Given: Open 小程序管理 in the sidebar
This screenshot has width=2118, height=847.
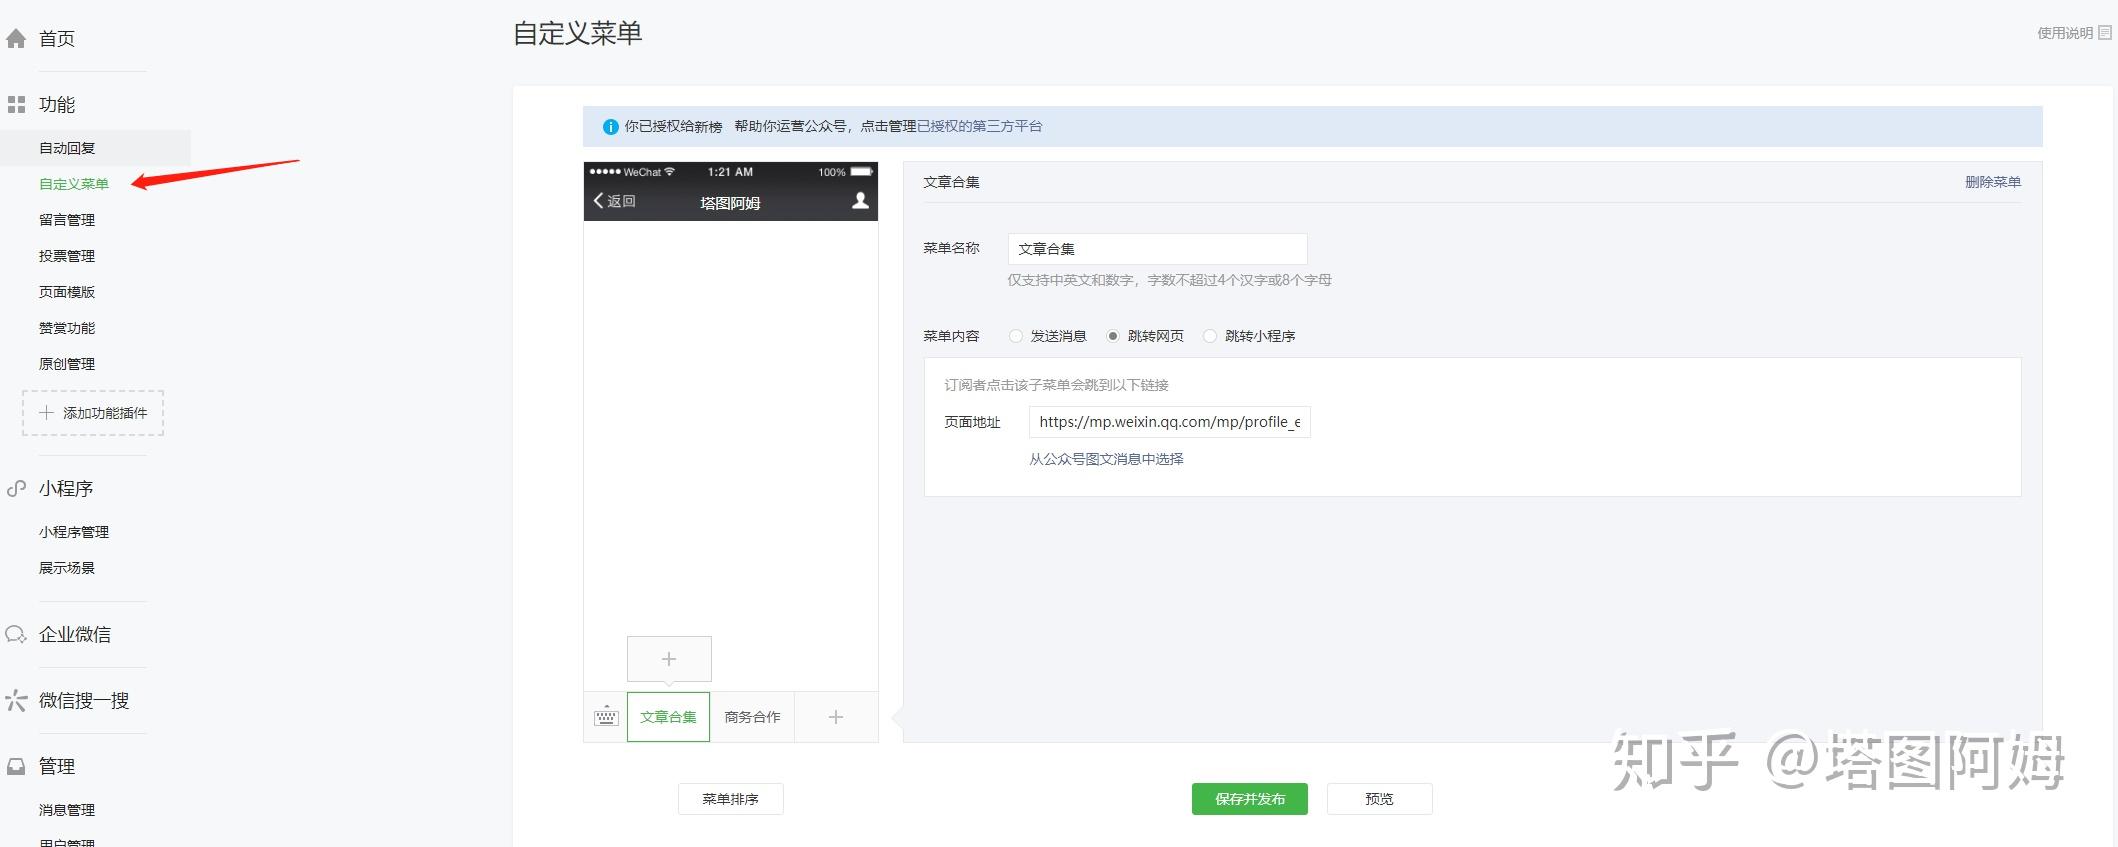Looking at the screenshot, I should 74,532.
